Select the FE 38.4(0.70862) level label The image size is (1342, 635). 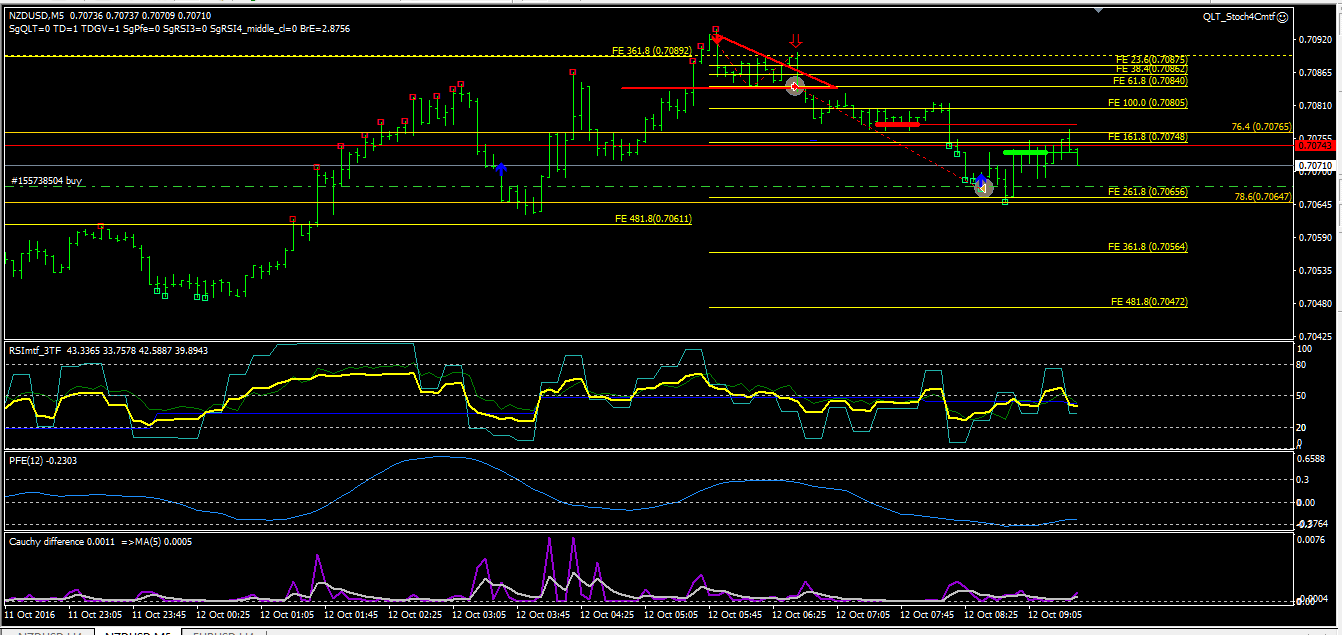pyautogui.click(x=1151, y=69)
